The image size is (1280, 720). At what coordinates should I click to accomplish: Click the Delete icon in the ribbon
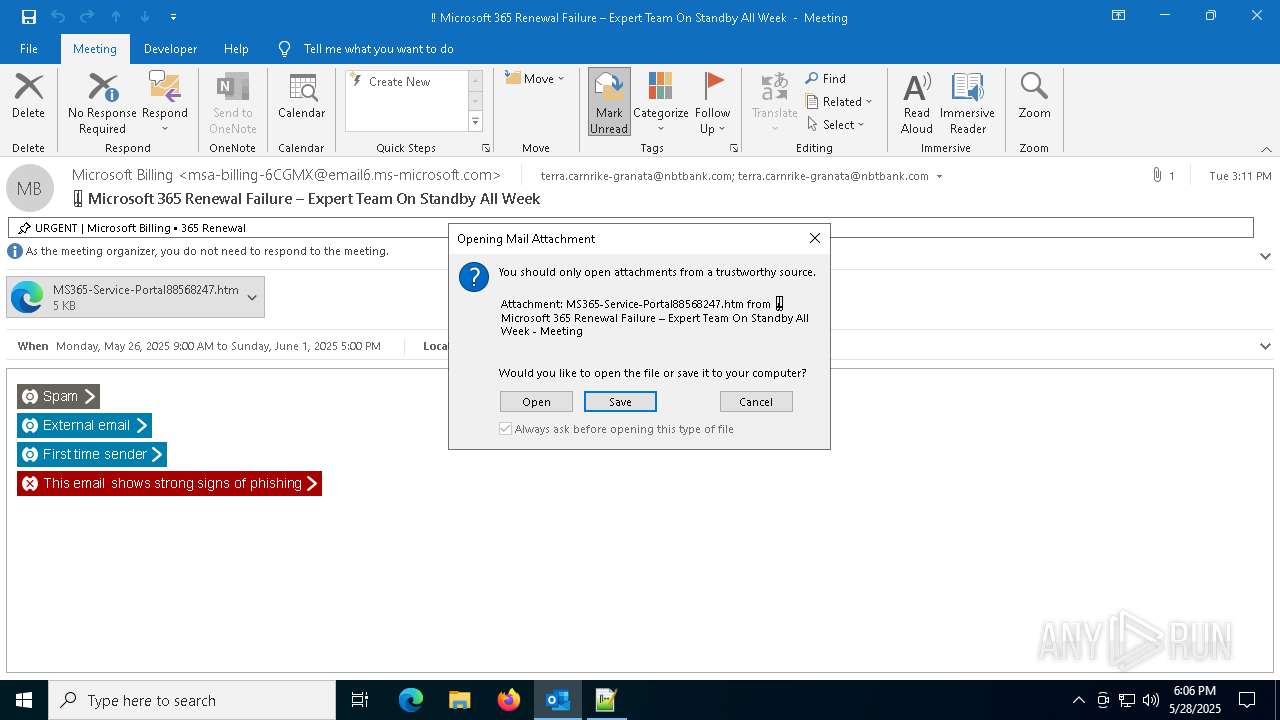pyautogui.click(x=28, y=97)
